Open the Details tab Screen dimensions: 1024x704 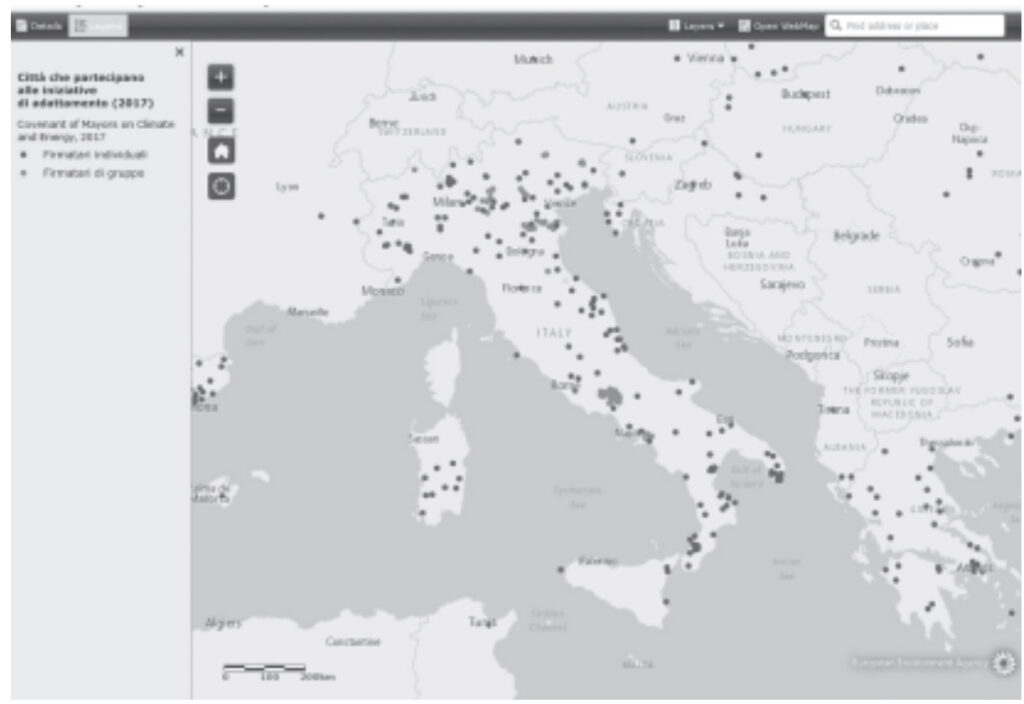click(39, 26)
